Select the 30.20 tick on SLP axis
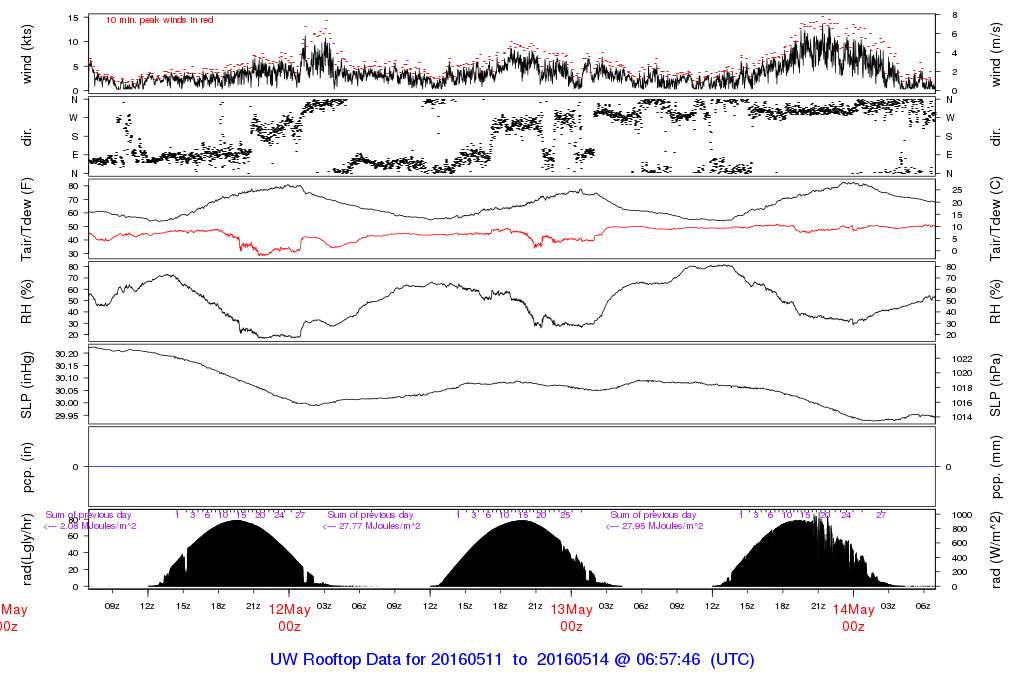 (67, 353)
